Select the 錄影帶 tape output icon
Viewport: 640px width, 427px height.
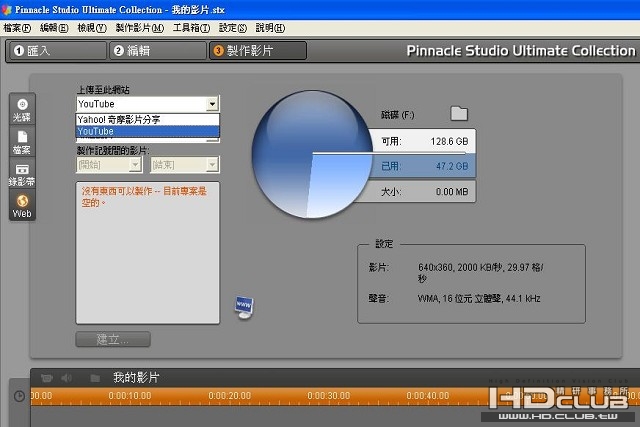(x=22, y=174)
